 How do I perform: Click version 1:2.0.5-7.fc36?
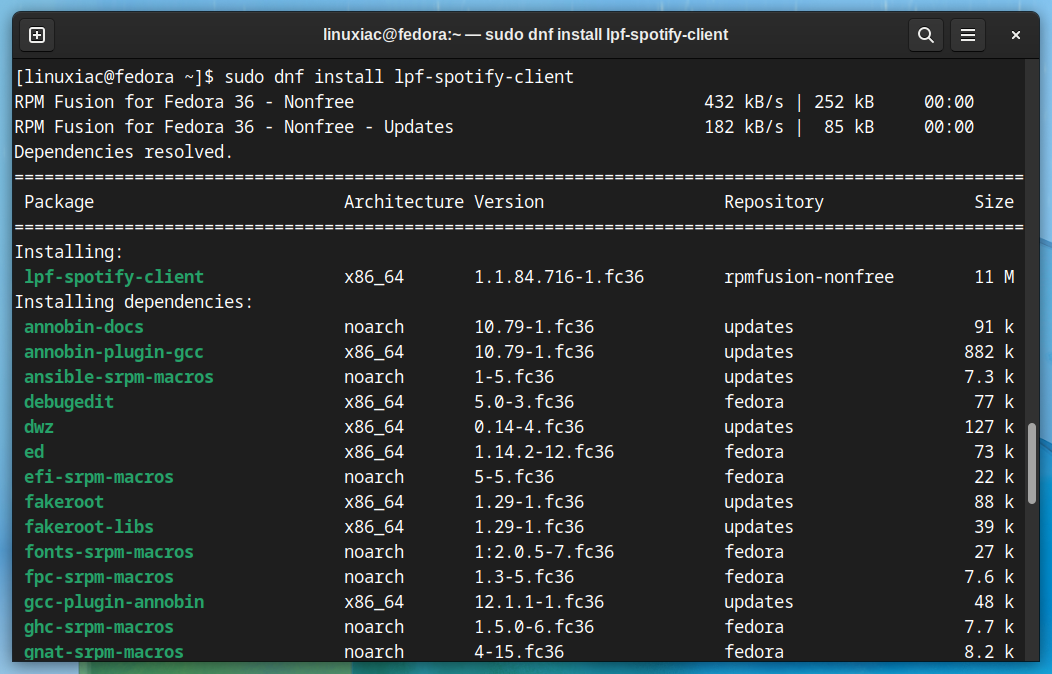pyautogui.click(x=544, y=552)
